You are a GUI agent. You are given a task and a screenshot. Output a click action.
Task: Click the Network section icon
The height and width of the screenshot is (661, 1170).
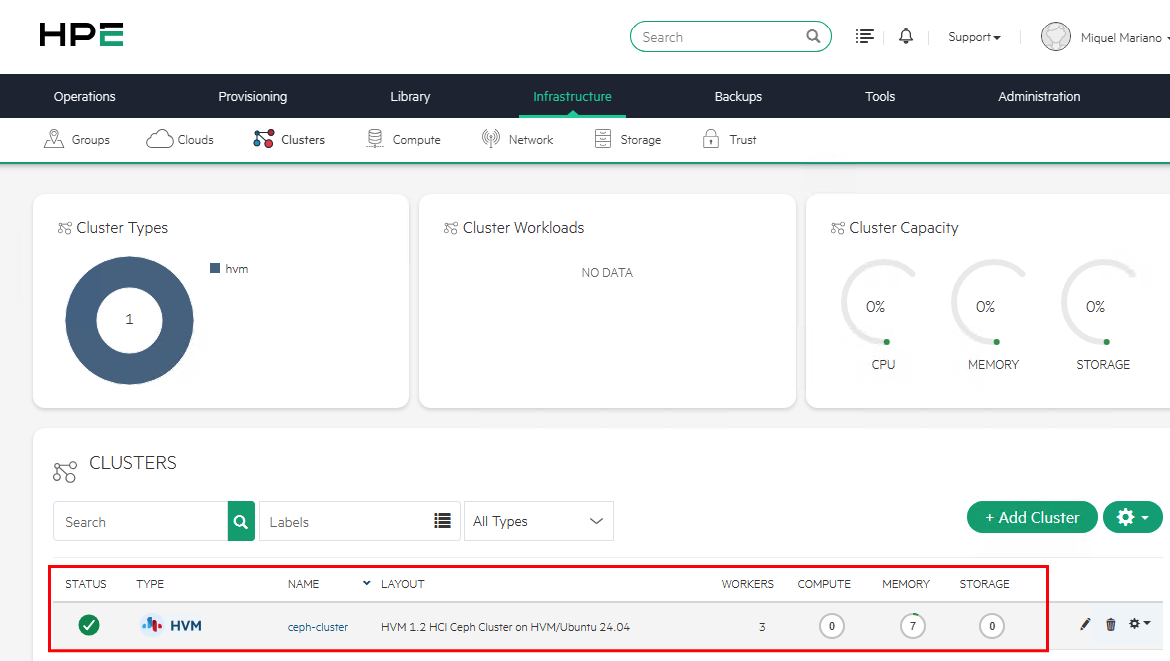click(x=489, y=139)
